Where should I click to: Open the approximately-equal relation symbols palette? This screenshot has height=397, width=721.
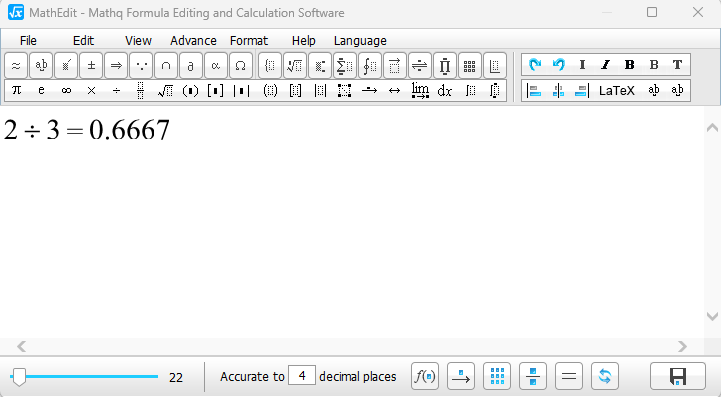16,66
